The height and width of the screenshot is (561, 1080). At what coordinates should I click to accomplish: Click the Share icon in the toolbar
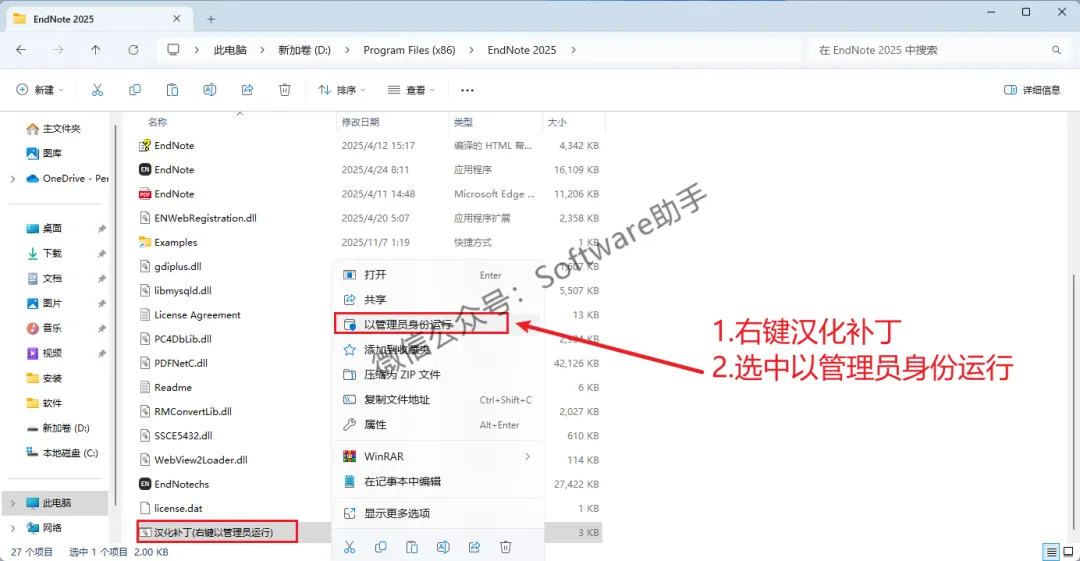pos(247,90)
